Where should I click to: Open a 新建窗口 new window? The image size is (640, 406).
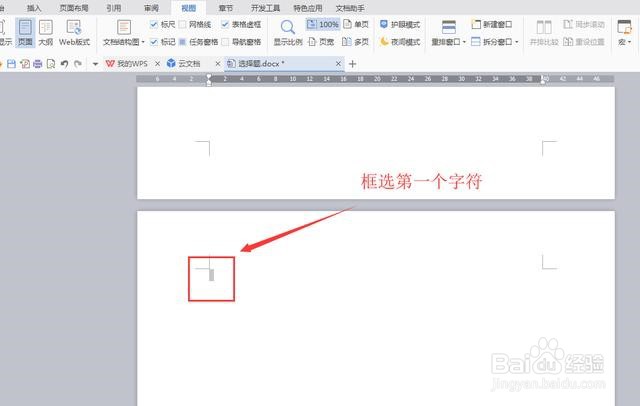pos(492,24)
